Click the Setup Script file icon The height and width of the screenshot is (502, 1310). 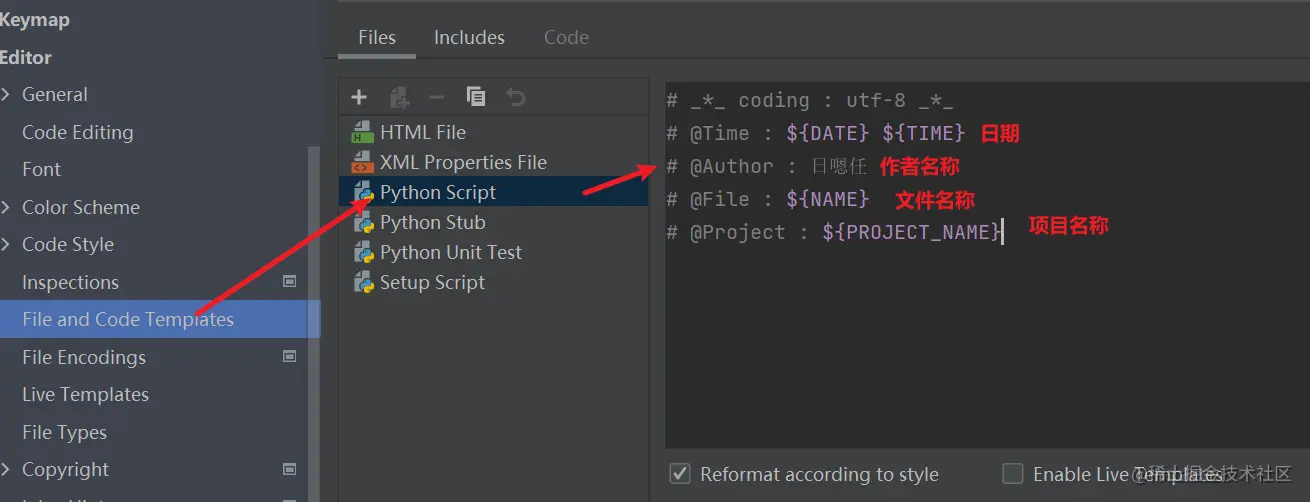[x=363, y=282]
